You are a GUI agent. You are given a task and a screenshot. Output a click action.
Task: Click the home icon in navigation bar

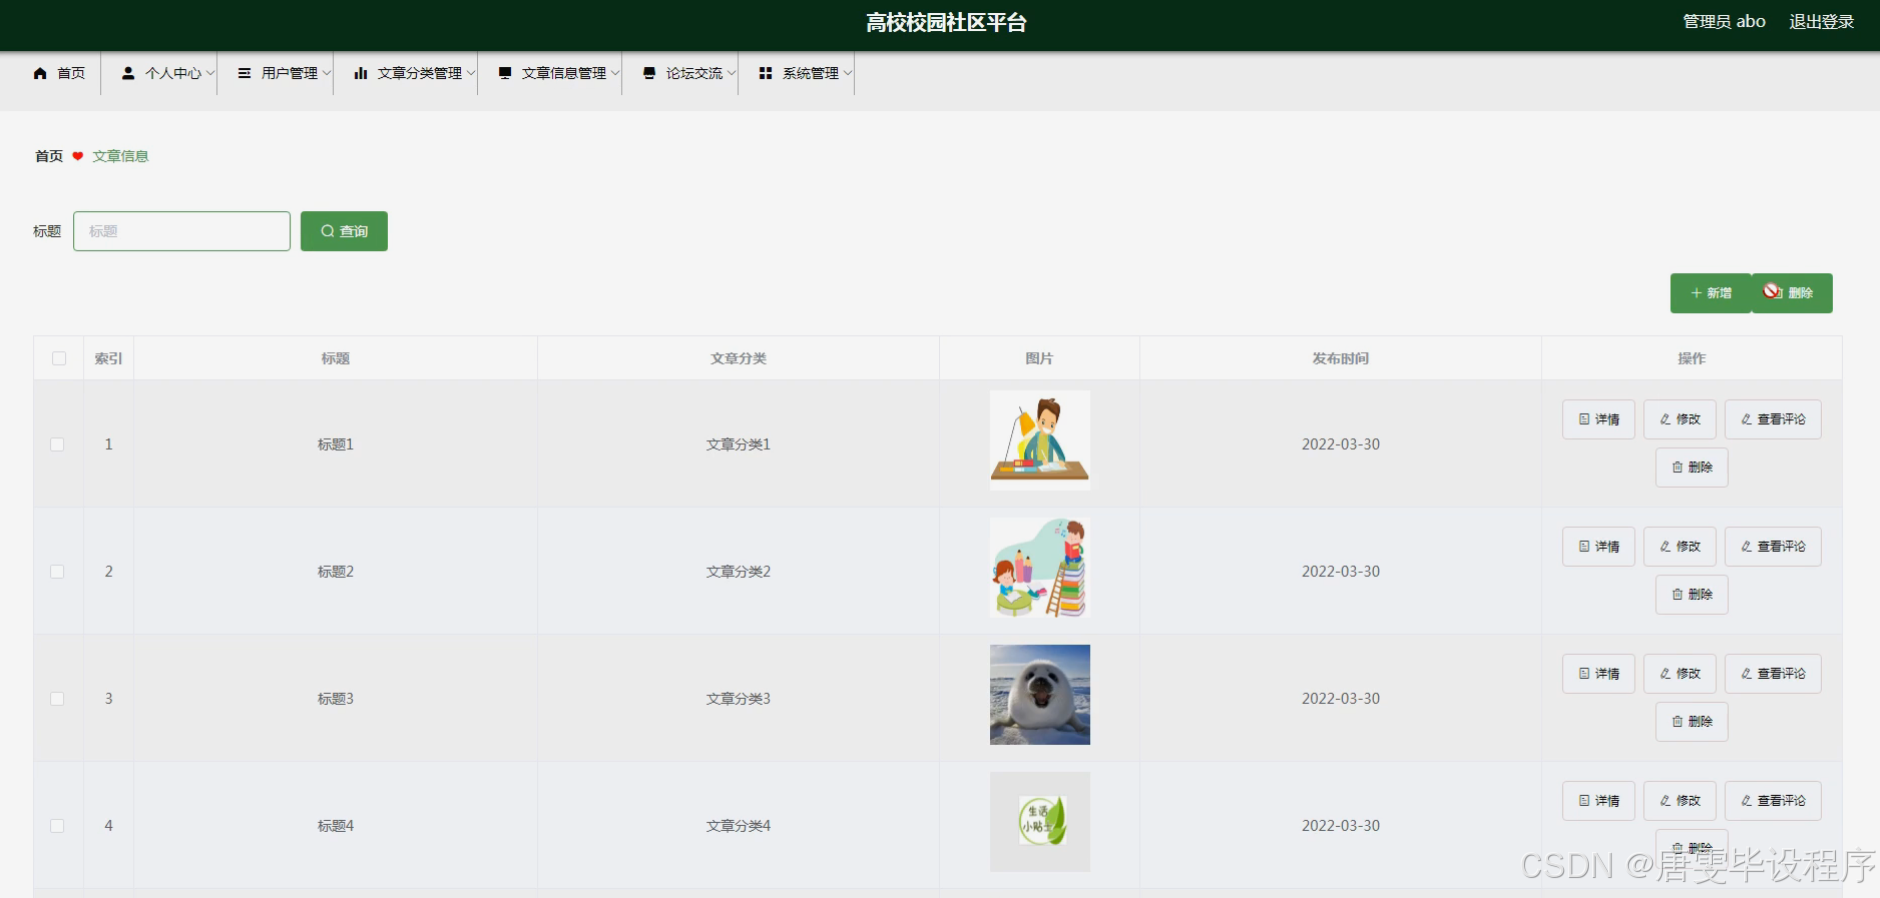40,73
